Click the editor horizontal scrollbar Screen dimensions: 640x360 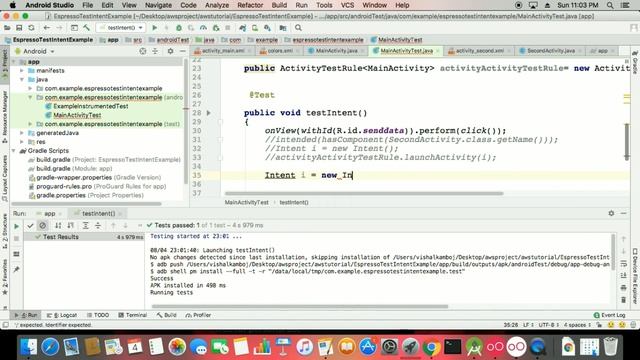tap(364, 193)
